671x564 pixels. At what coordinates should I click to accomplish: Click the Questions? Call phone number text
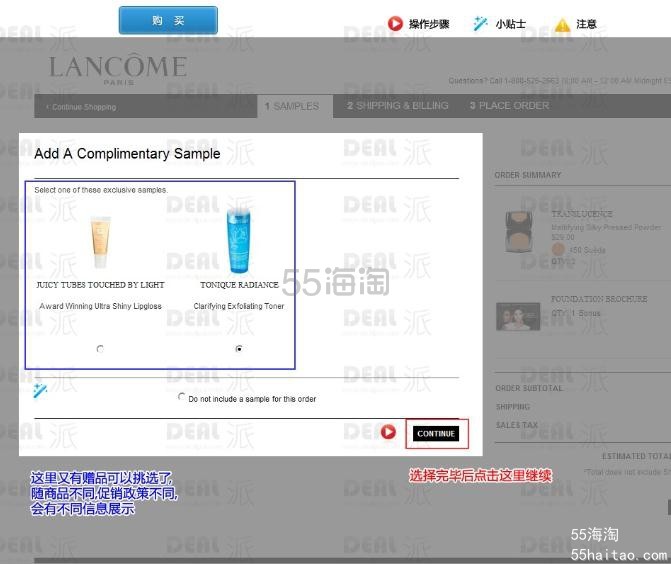coord(559,80)
